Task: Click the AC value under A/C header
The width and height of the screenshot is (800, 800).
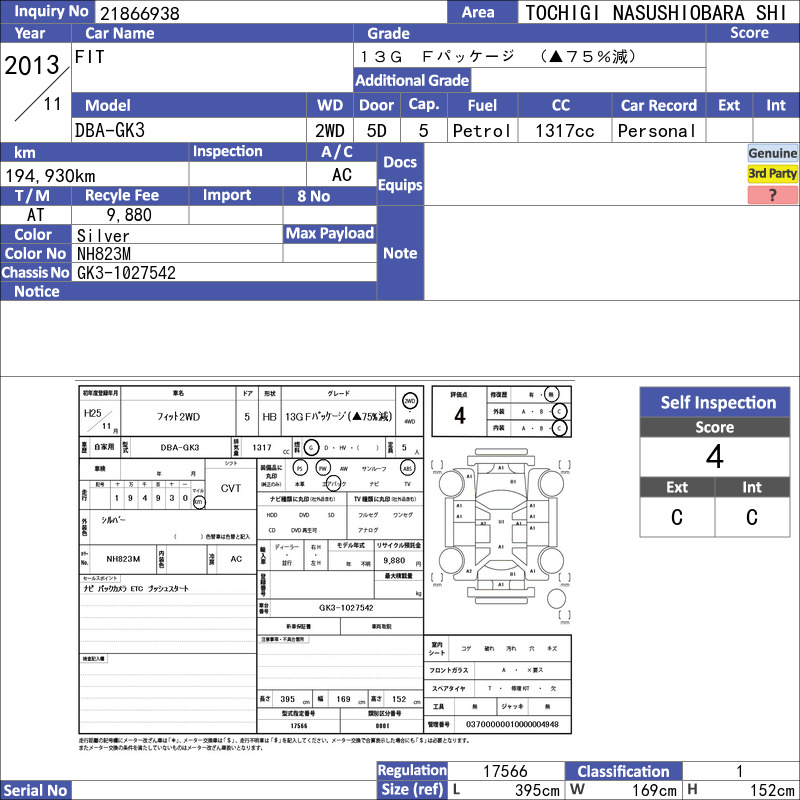Action: [342, 175]
